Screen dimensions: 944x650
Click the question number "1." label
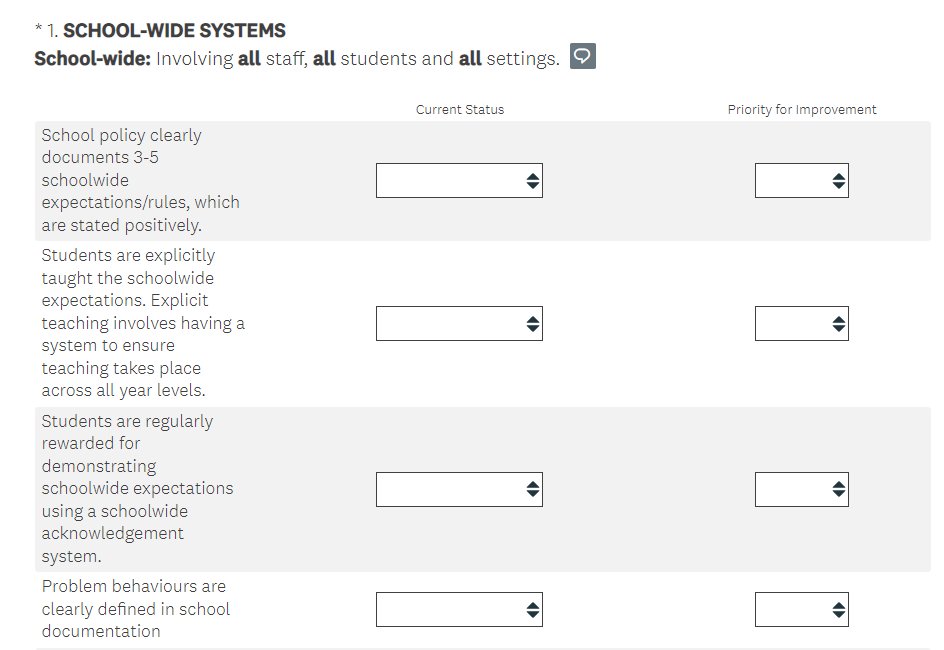click(54, 31)
